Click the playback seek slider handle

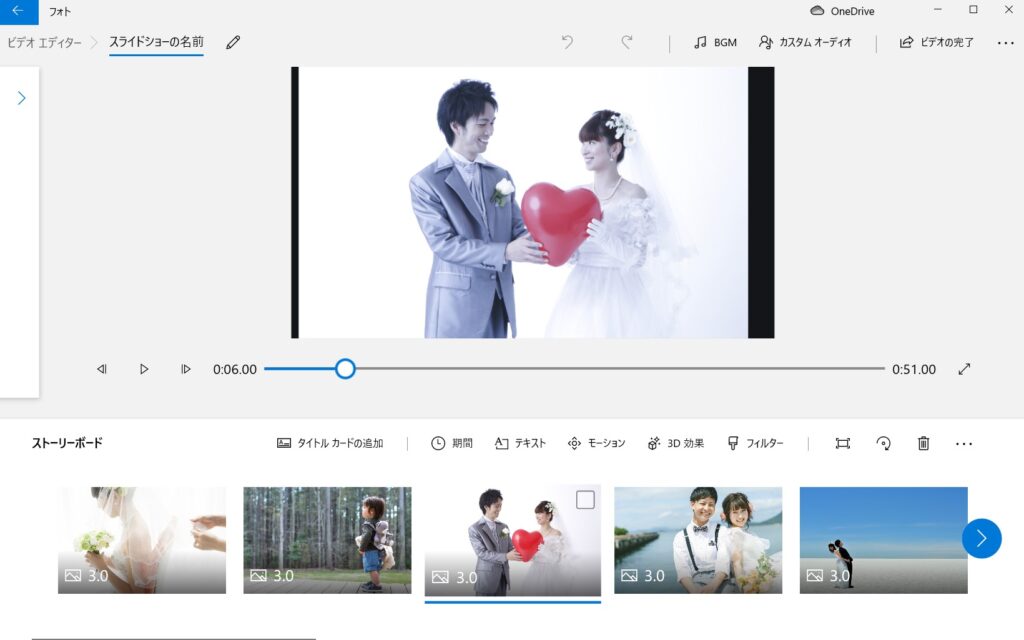(x=345, y=369)
